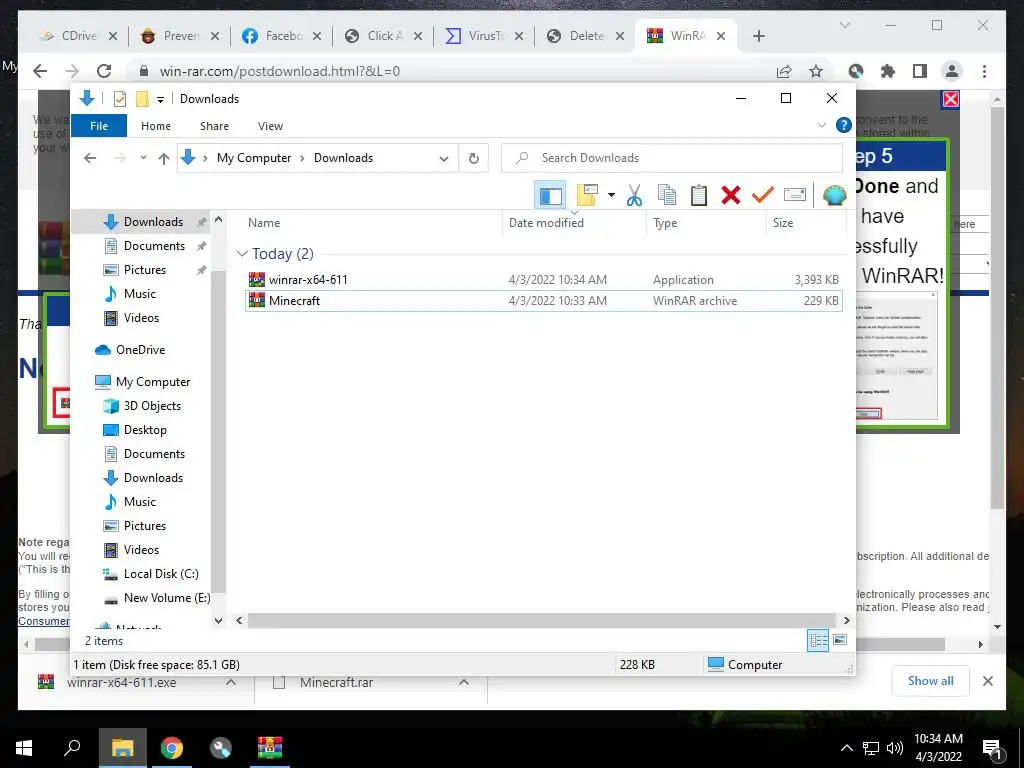This screenshot has width=1024, height=768.
Task: Click WinRAR icon in taskbar
Action: (x=269, y=748)
